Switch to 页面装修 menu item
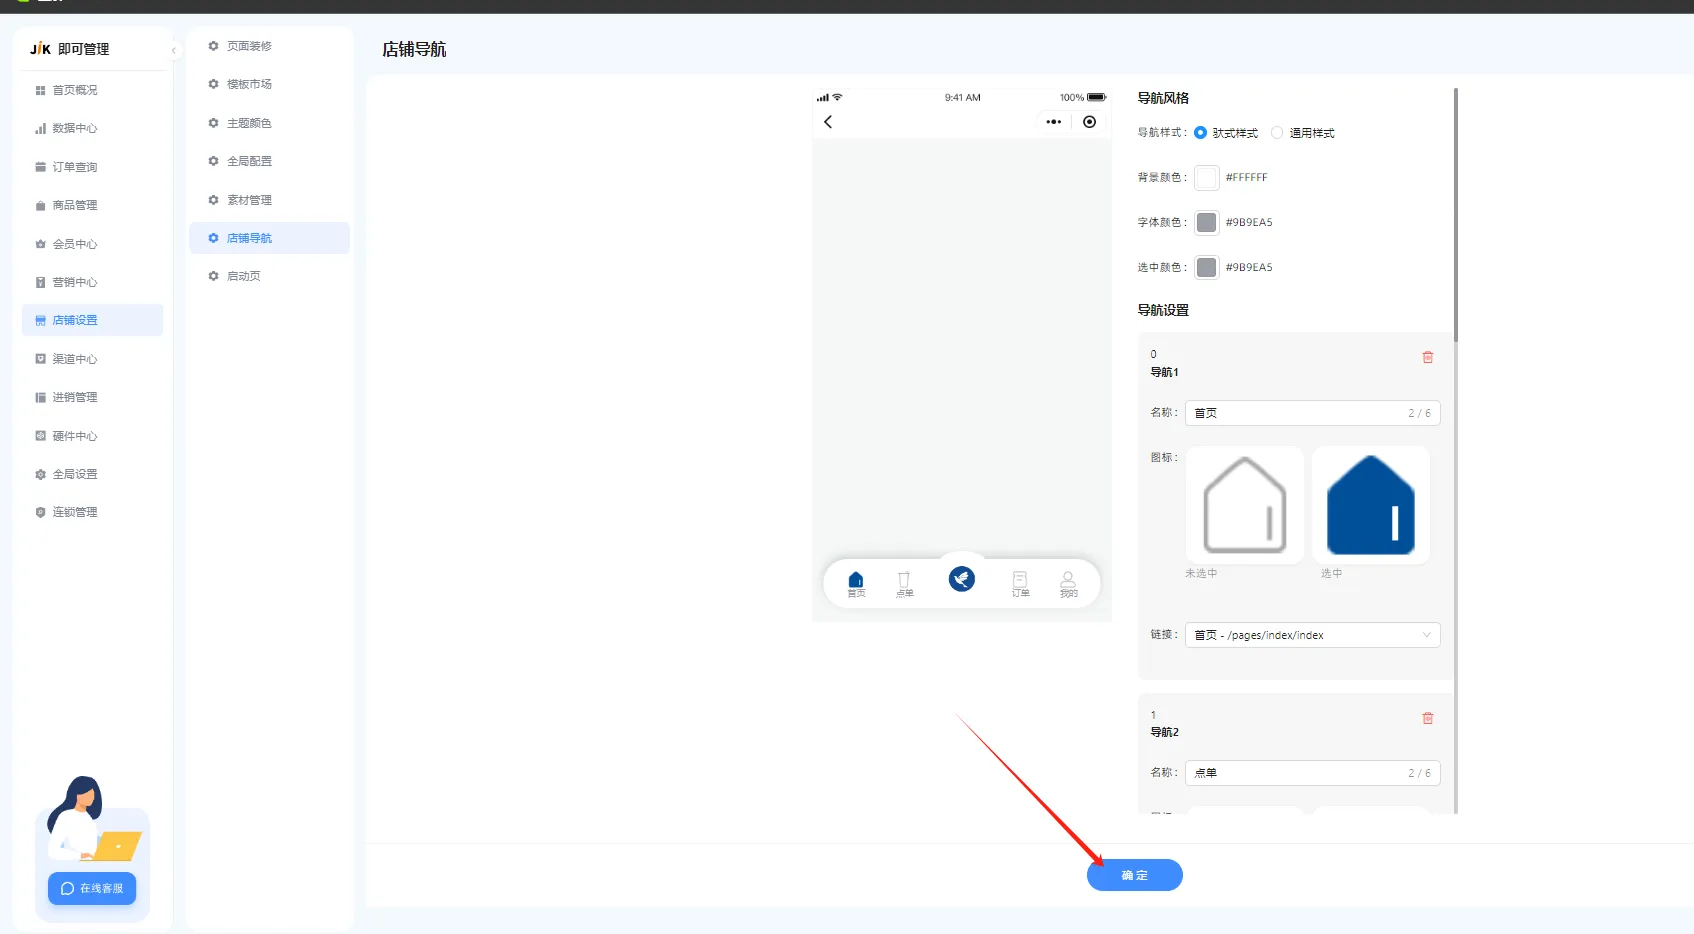Screen dimensions: 1694x934 (251, 45)
